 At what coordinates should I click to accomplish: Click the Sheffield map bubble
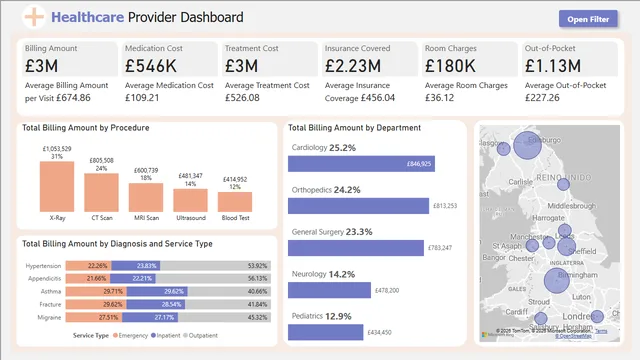pyautogui.click(x=567, y=247)
